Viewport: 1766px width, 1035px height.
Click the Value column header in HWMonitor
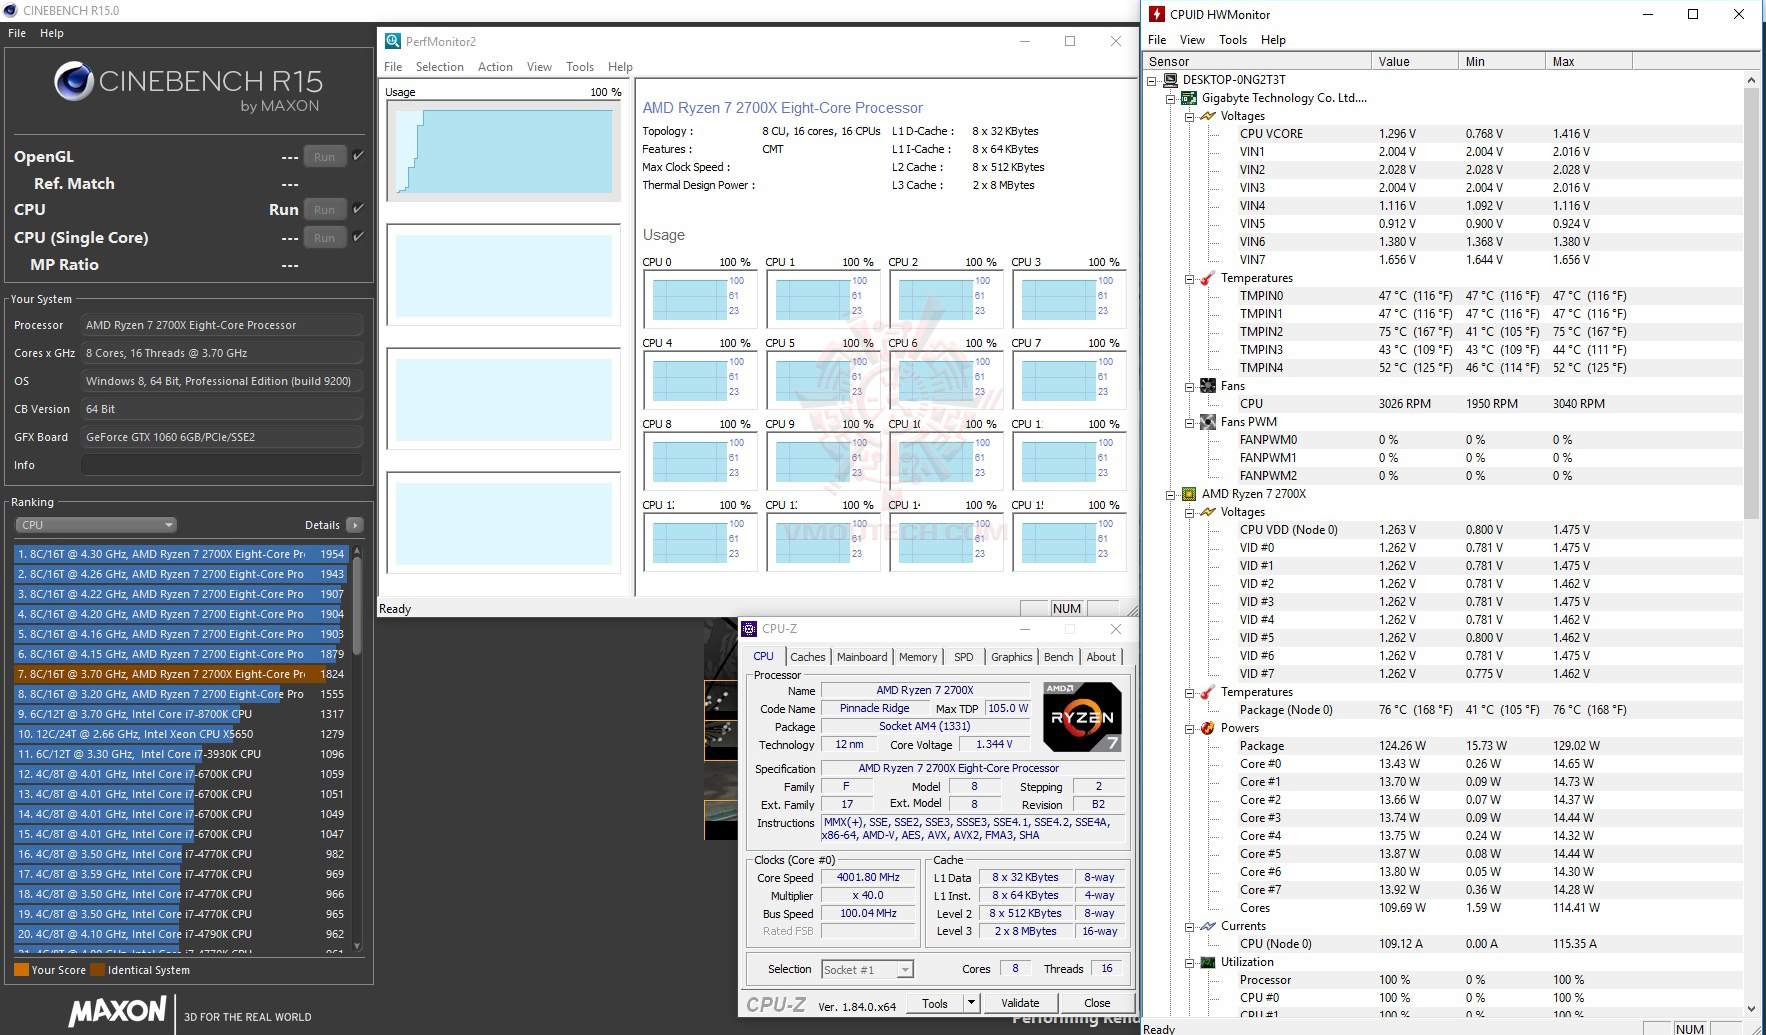pyautogui.click(x=1414, y=61)
